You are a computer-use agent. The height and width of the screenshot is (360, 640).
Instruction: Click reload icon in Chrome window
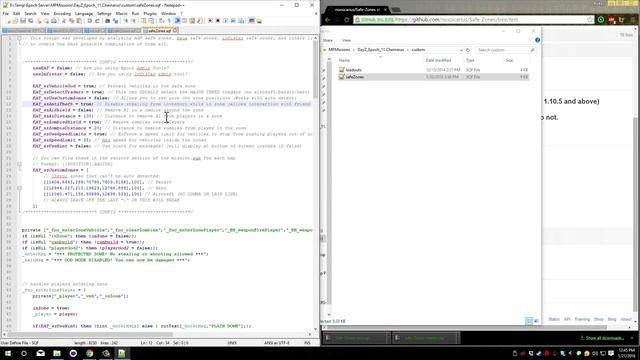pos(347,20)
